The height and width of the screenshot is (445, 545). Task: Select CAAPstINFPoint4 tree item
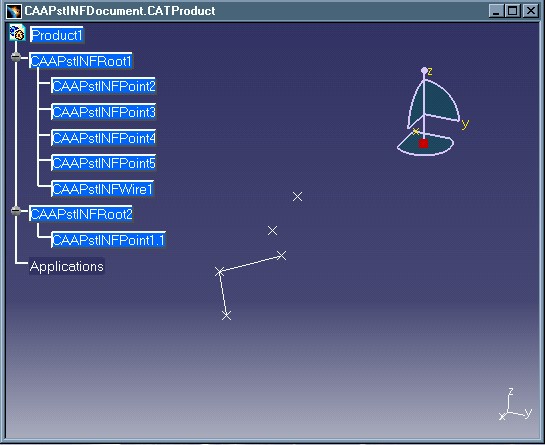(x=104, y=138)
